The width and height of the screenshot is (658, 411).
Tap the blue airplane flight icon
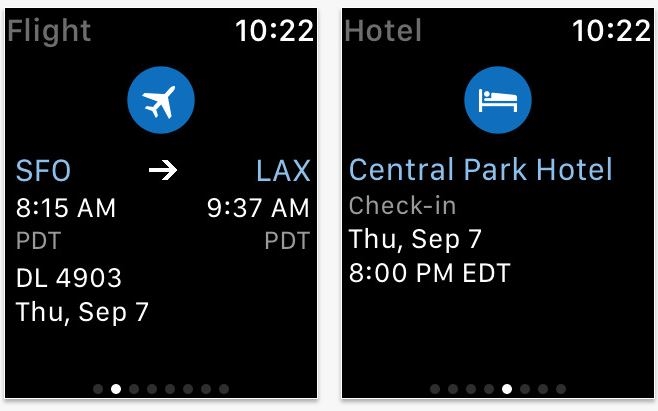[x=161, y=100]
